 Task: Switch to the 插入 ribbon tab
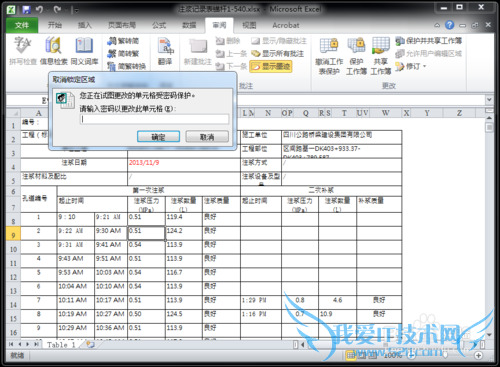84,25
